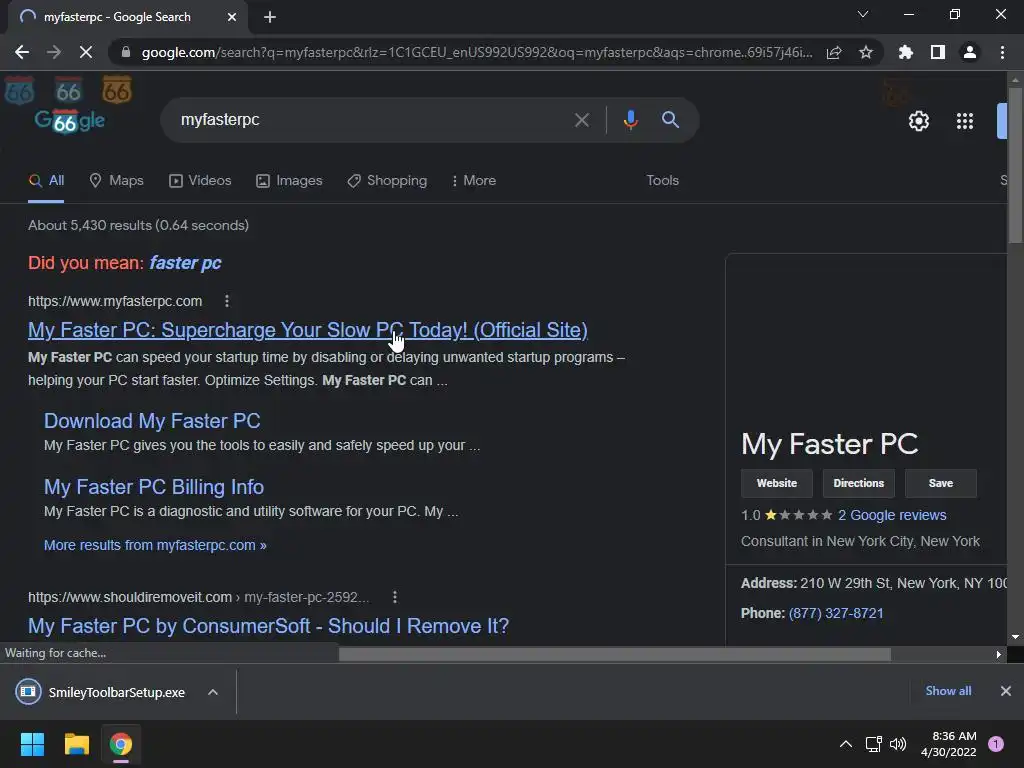The height and width of the screenshot is (768, 1024).
Task: Expand SmileyToolbarSetup.exe download options
Action: [213, 692]
